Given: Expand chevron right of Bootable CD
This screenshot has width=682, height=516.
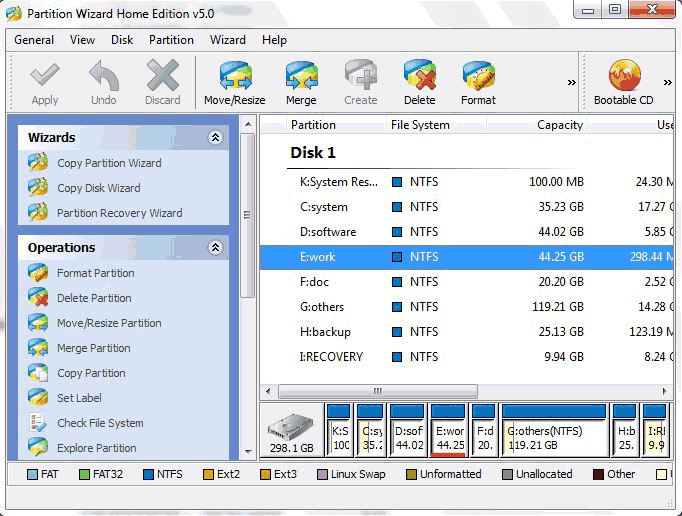Looking at the screenshot, I should click(x=668, y=82).
